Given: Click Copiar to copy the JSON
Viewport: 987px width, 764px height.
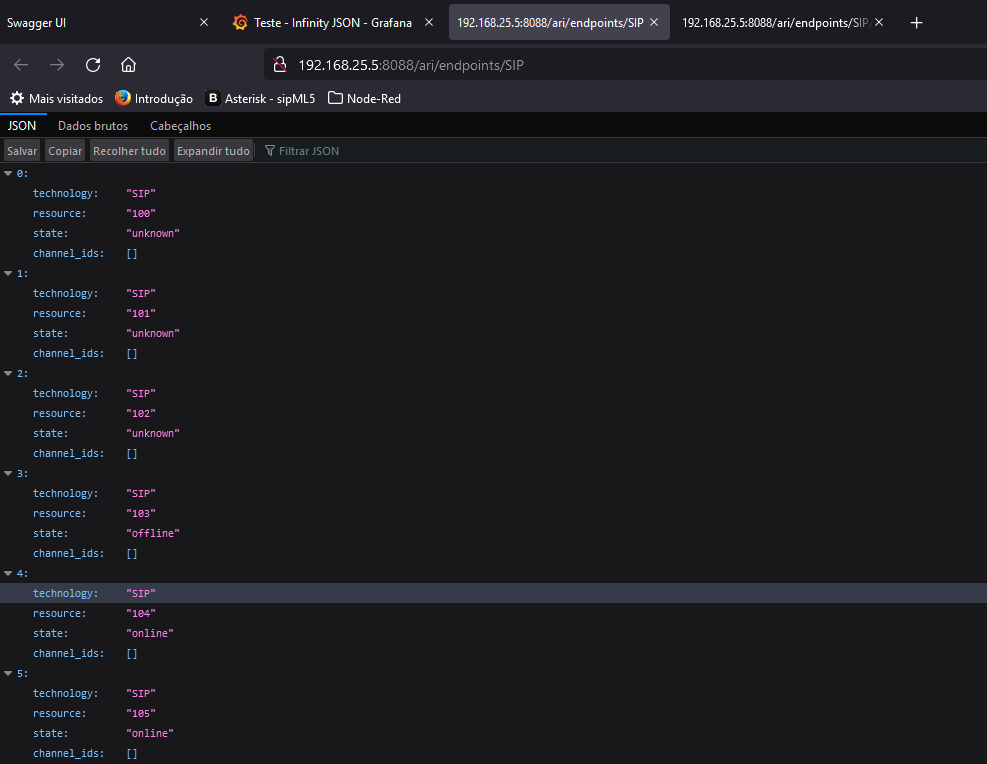Looking at the screenshot, I should [64, 150].
